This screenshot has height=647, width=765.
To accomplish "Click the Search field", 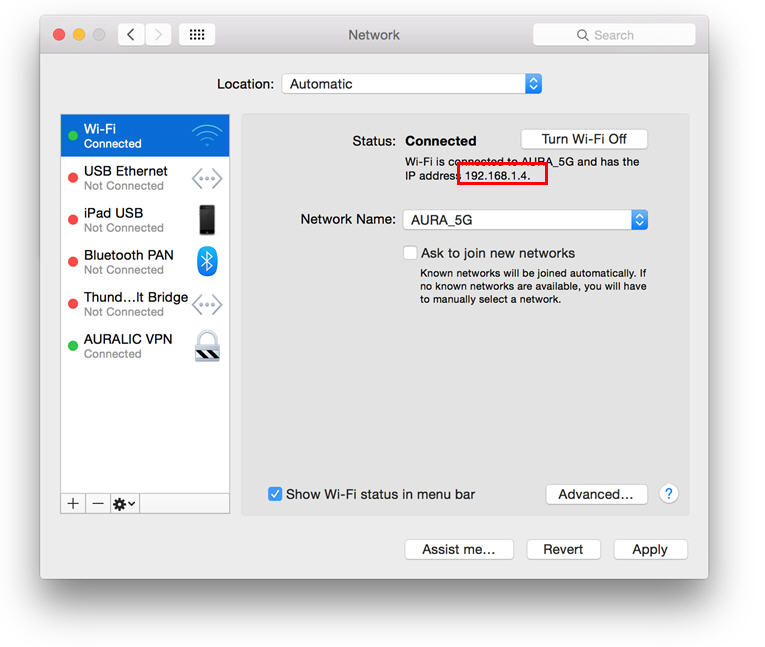I will click(614, 35).
